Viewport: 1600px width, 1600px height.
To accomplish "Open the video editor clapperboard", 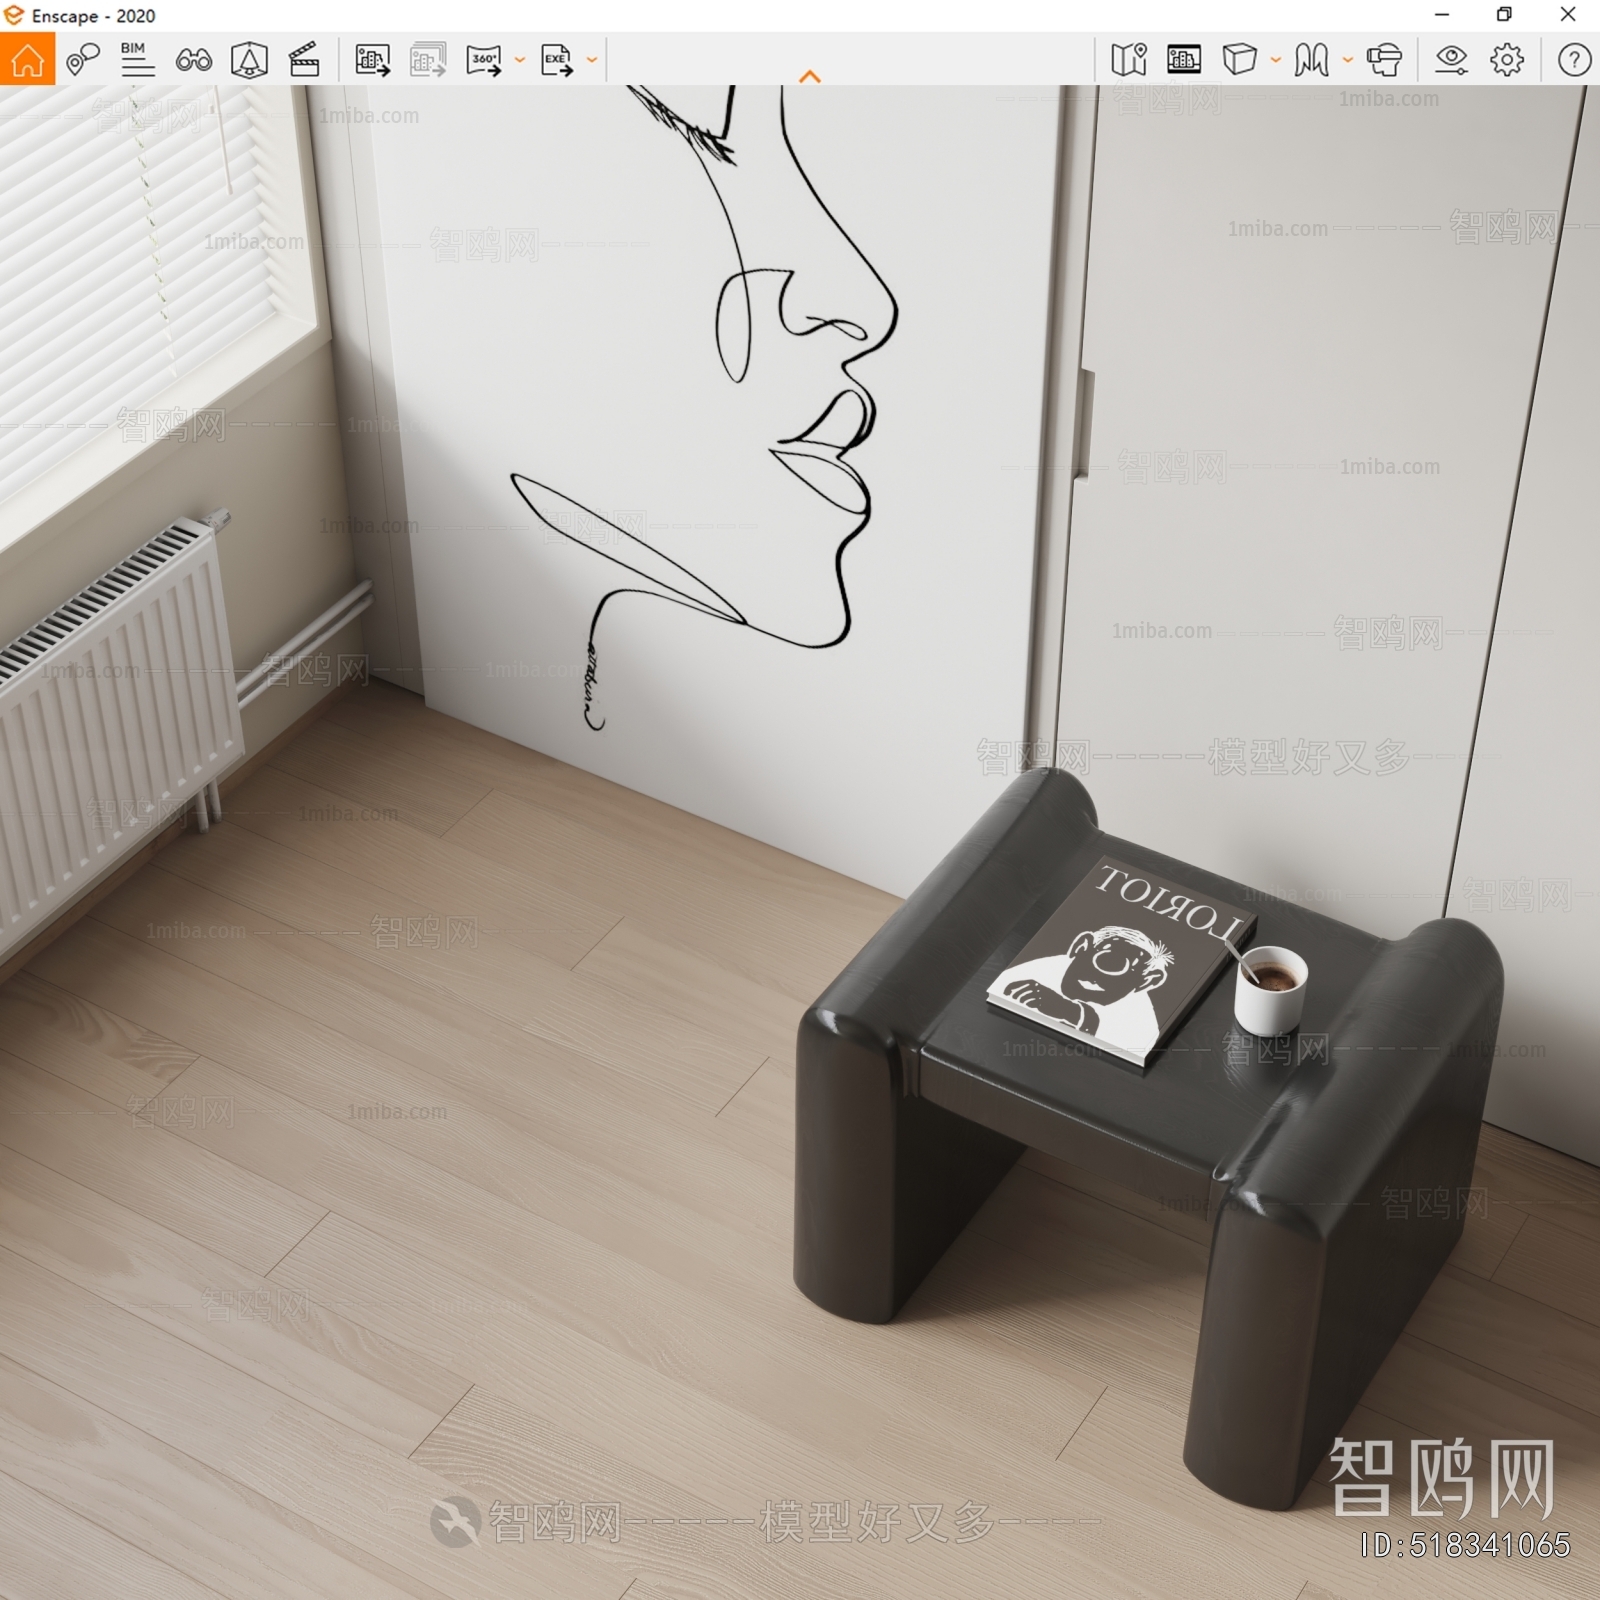I will tap(304, 60).
